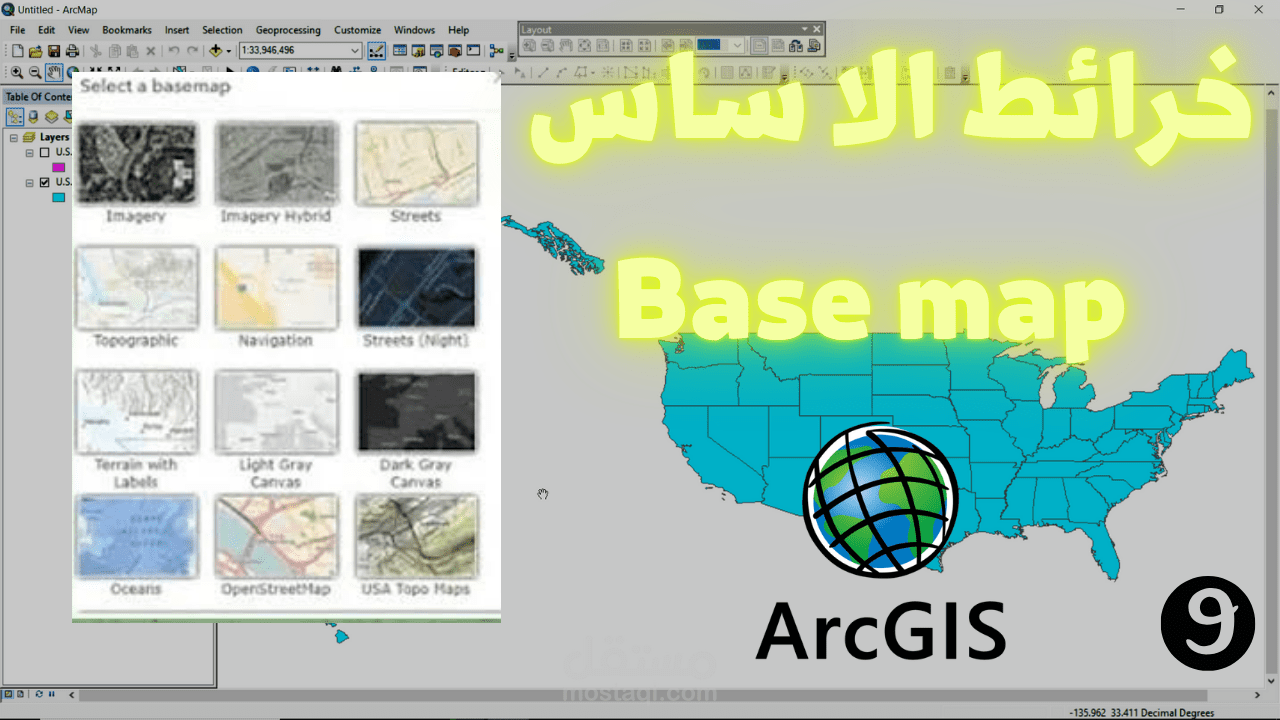Open the Python window icon
The height and width of the screenshot is (720, 1280).
[473, 51]
